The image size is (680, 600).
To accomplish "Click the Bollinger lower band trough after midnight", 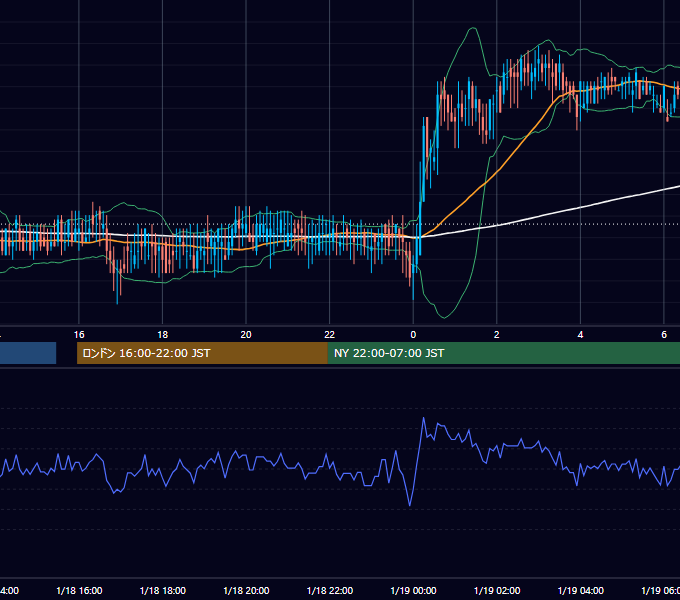I will pos(444,317).
